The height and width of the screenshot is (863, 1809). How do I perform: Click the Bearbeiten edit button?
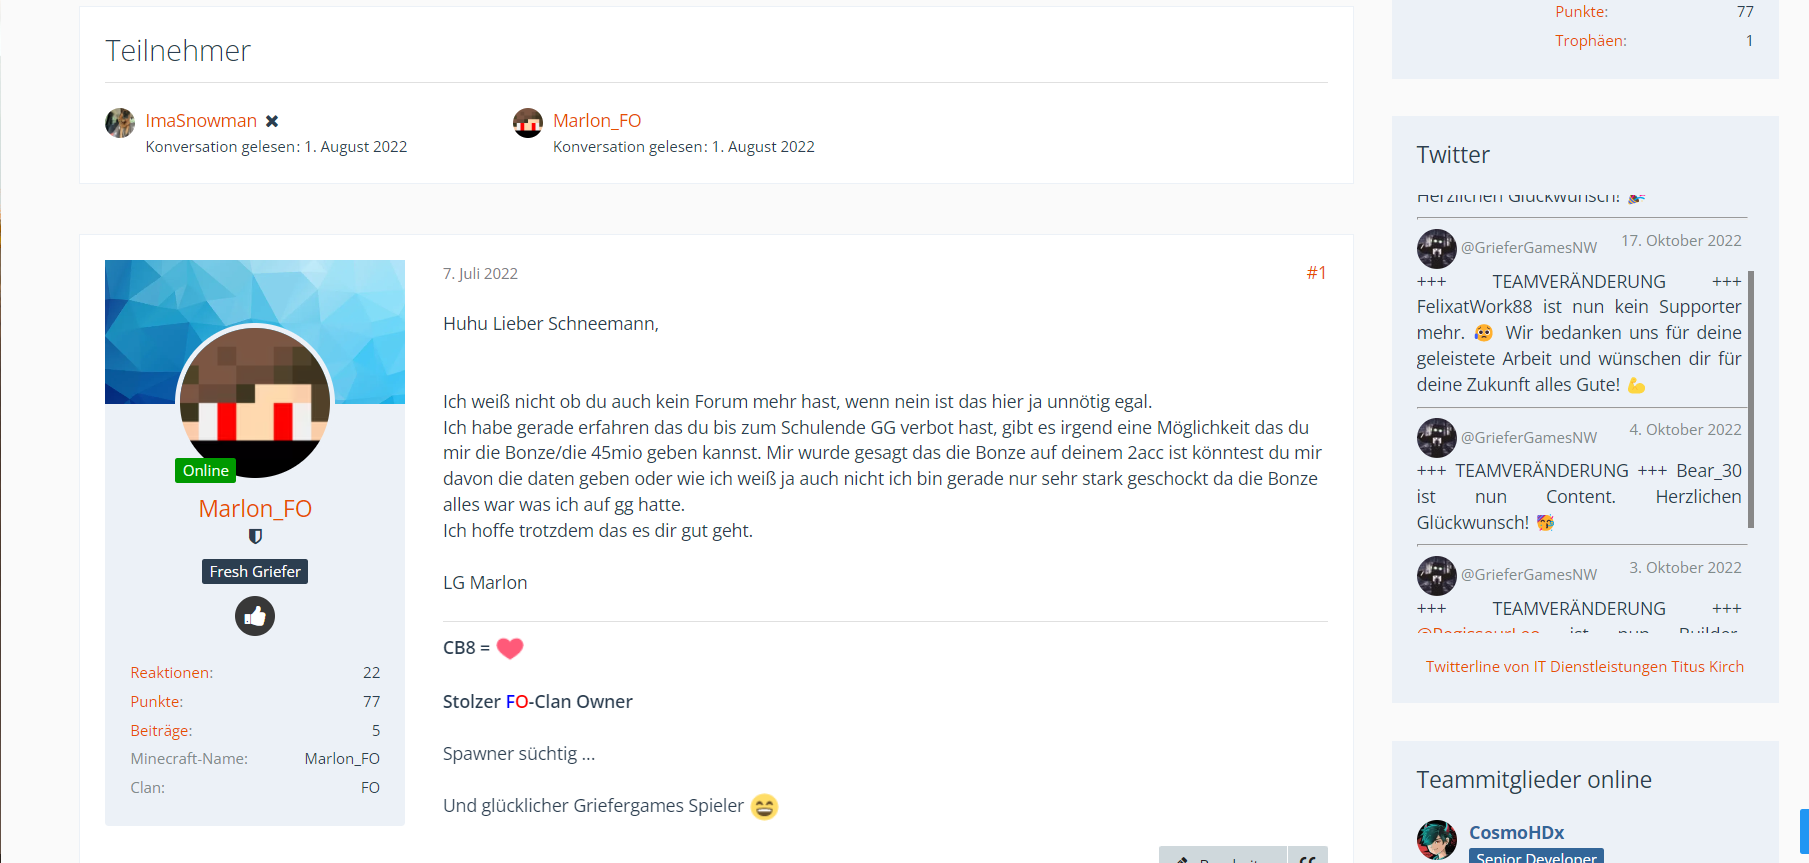(x=1223, y=856)
